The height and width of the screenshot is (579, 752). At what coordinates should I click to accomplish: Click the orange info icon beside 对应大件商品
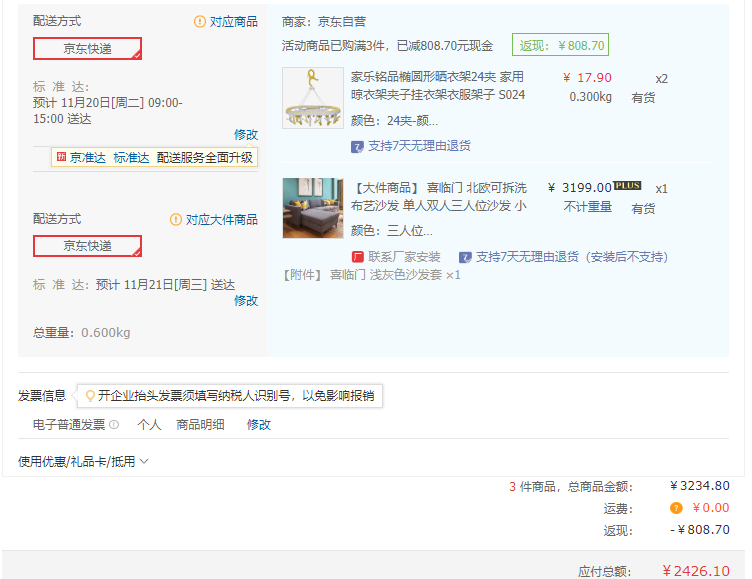(x=176, y=220)
